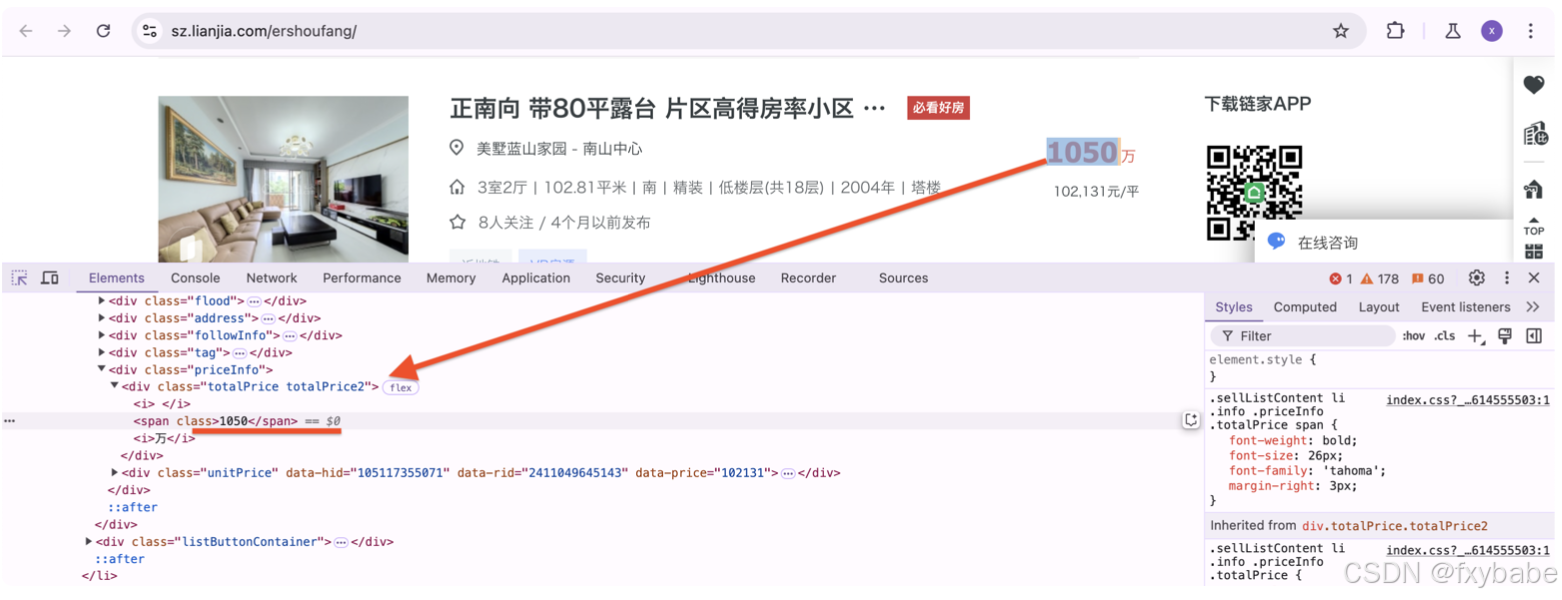Reload the page

pos(103,31)
